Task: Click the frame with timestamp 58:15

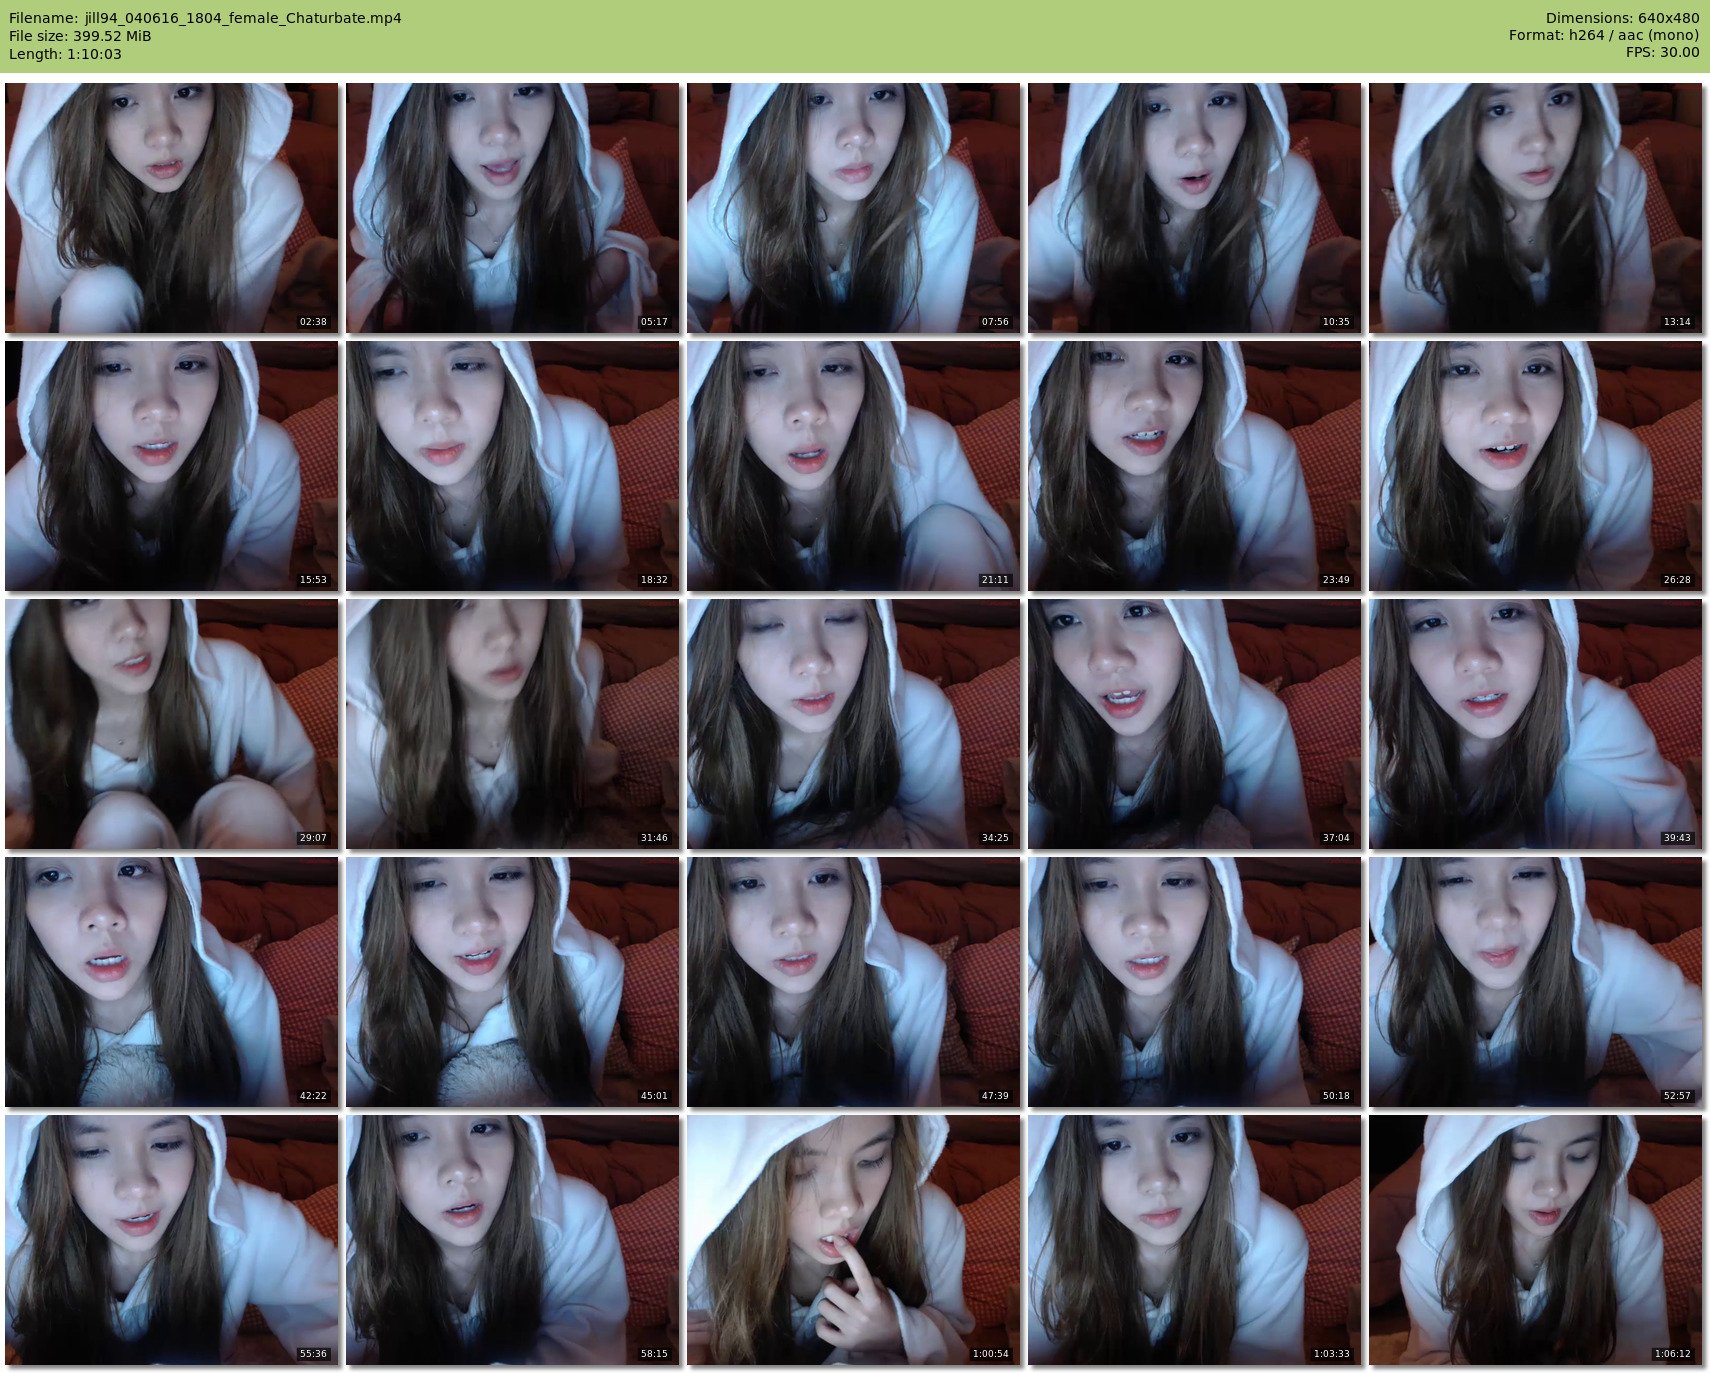Action: point(512,1240)
